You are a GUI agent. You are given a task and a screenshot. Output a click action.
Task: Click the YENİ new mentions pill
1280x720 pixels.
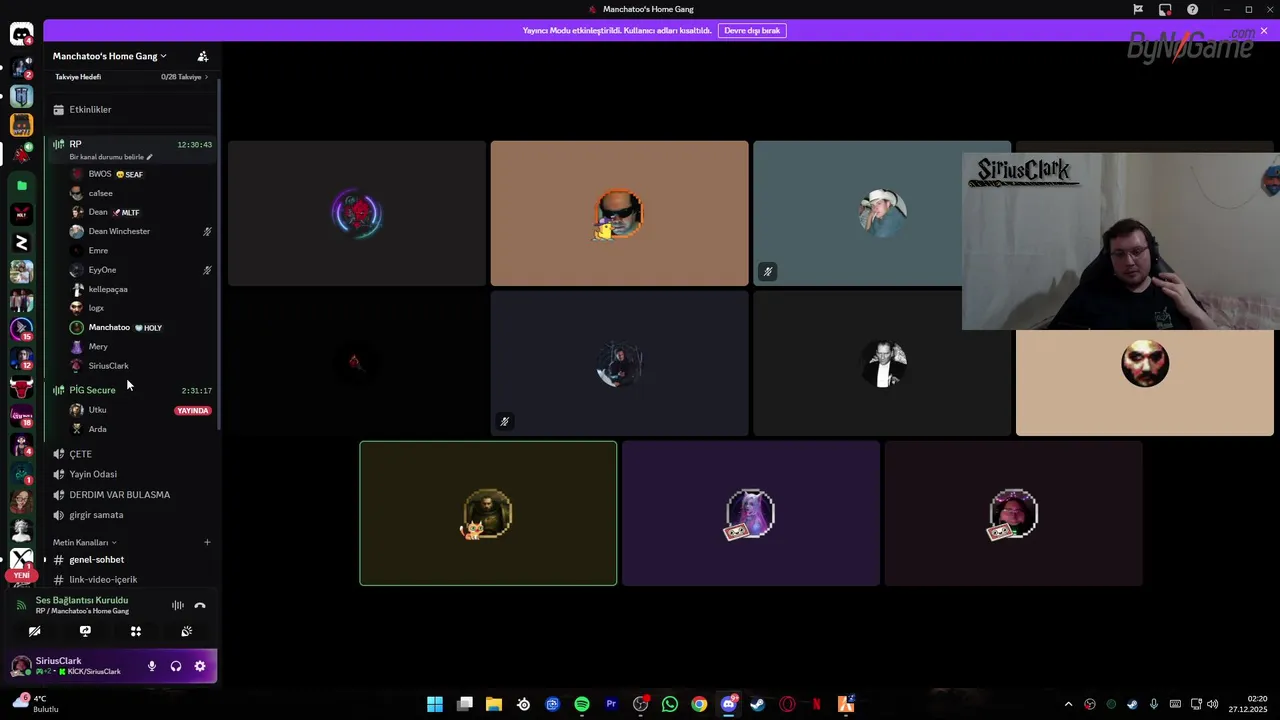pyautogui.click(x=21, y=575)
